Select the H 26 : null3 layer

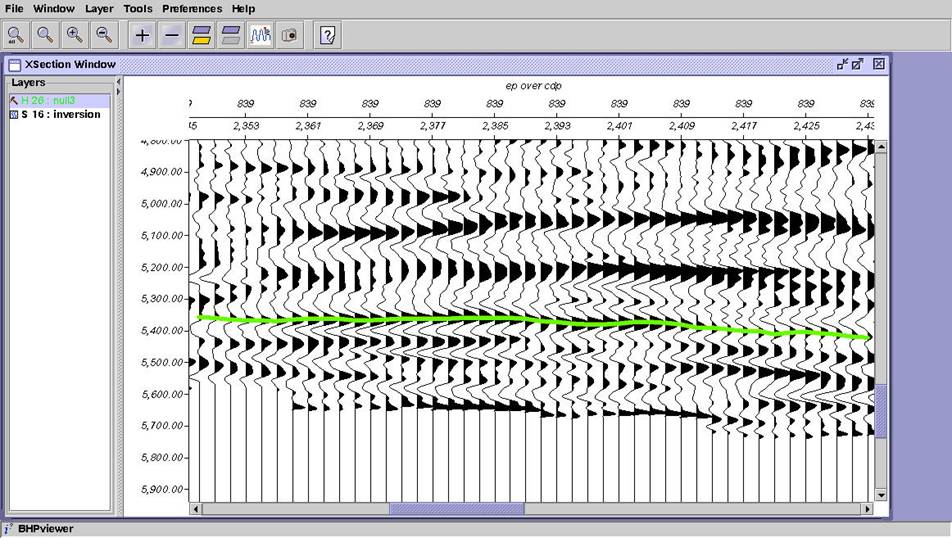(60, 100)
